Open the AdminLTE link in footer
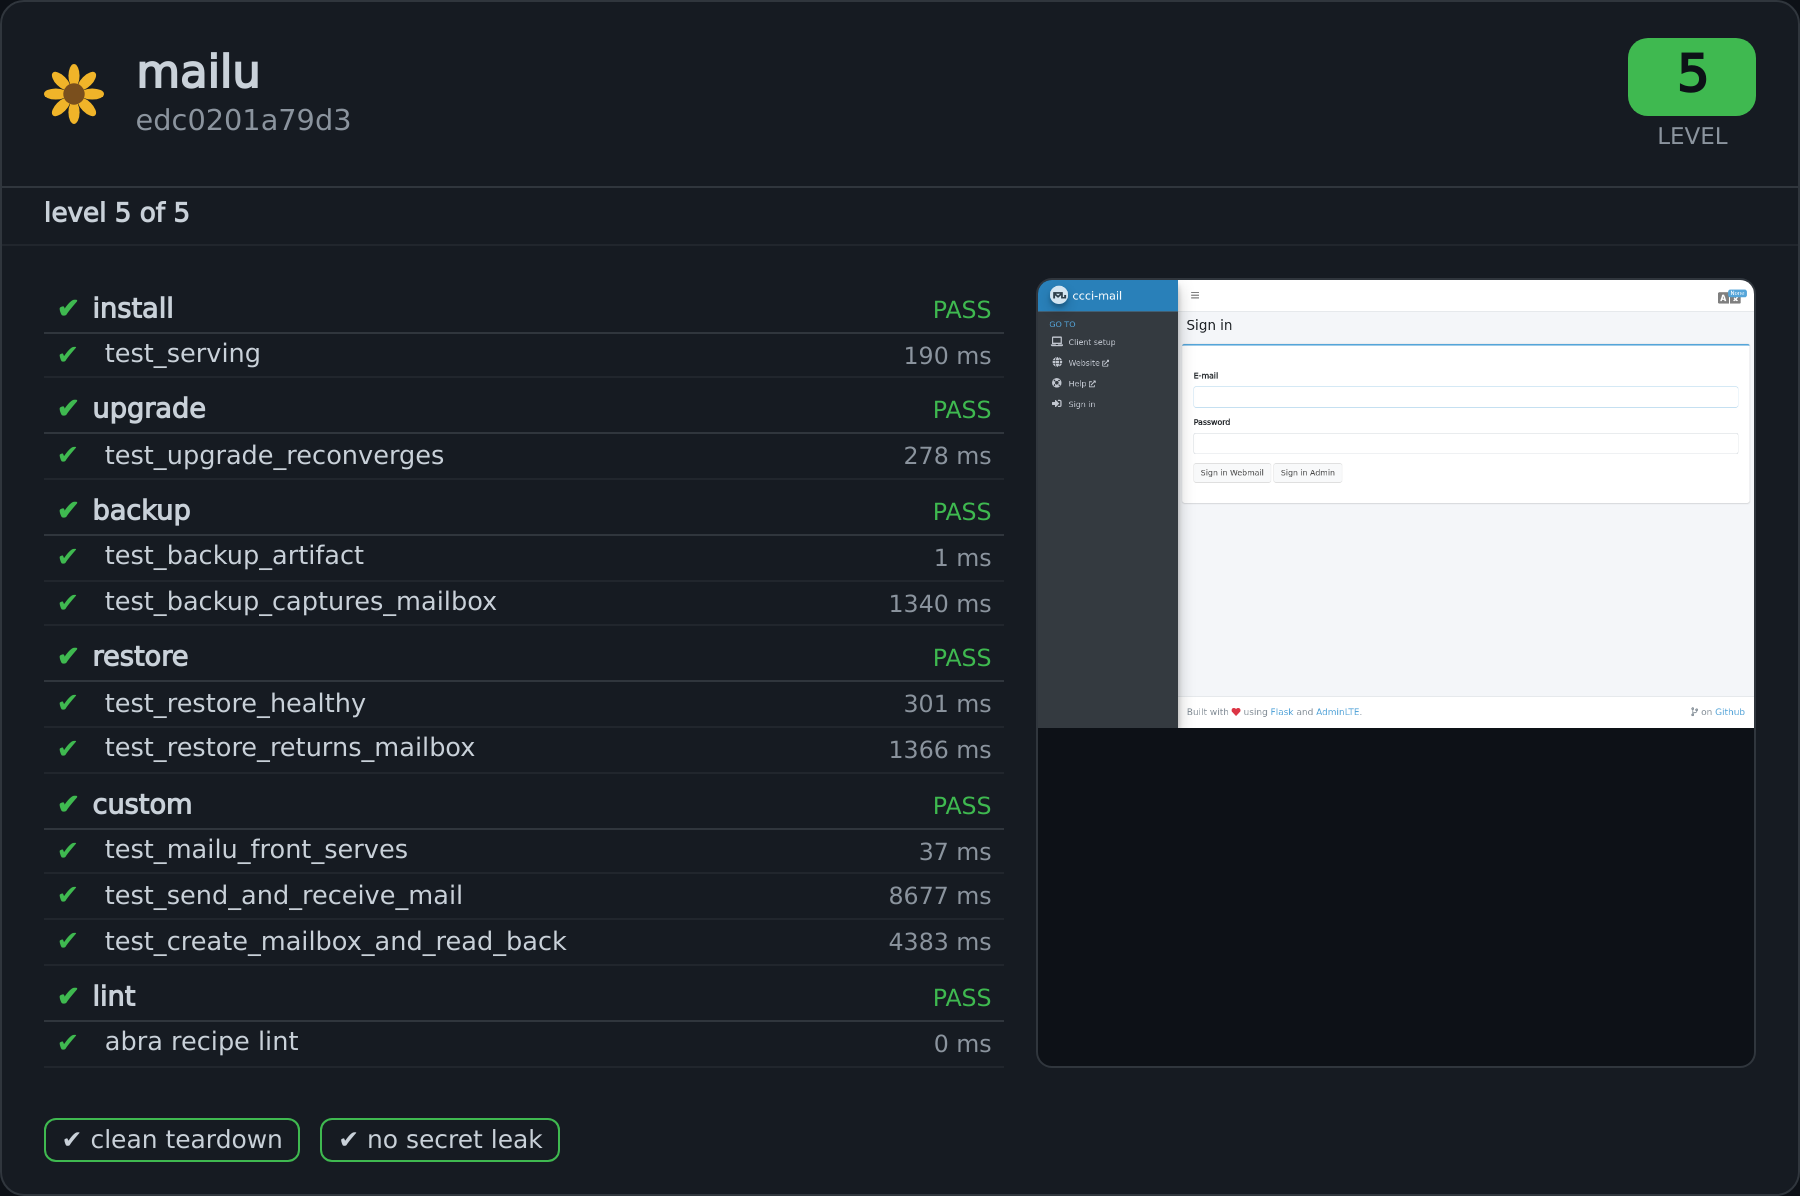Image resolution: width=1800 pixels, height=1196 pixels. coord(1338,712)
